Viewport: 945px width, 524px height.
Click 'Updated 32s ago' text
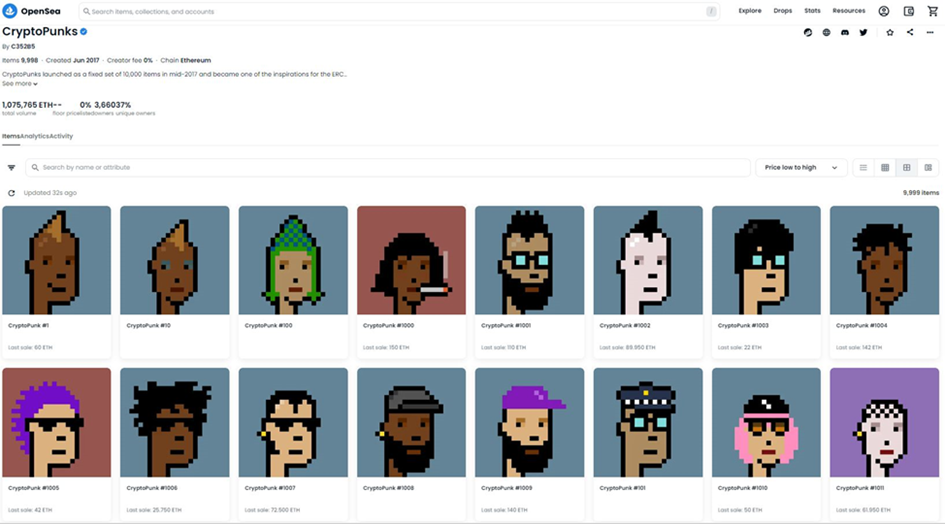[50, 193]
